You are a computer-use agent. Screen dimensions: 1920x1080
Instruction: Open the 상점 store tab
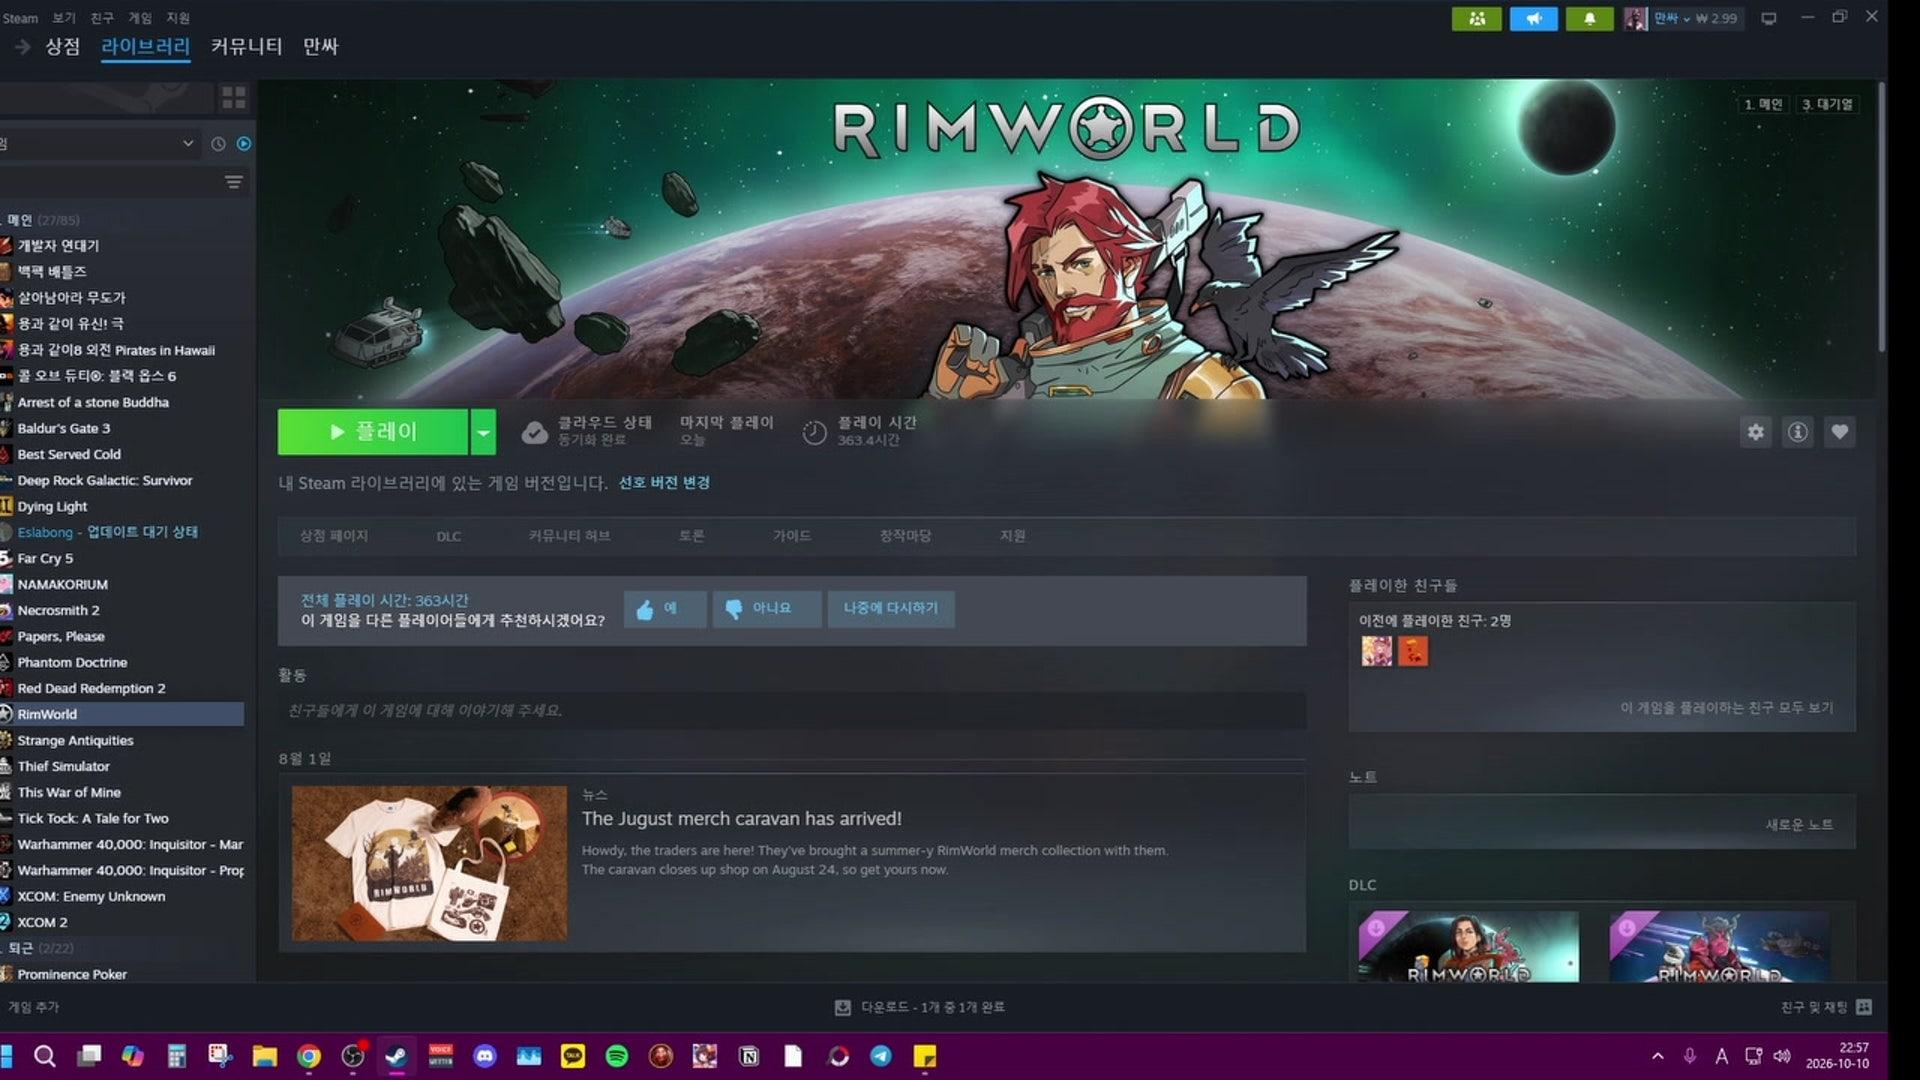click(63, 46)
